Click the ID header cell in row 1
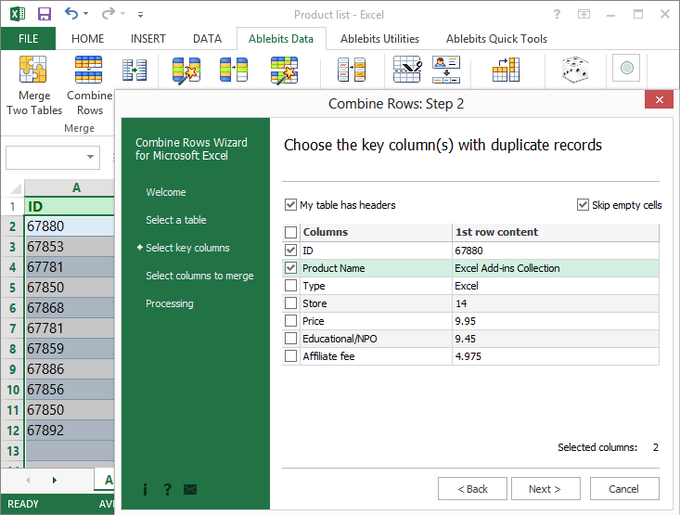The image size is (680, 515). tap(69, 206)
